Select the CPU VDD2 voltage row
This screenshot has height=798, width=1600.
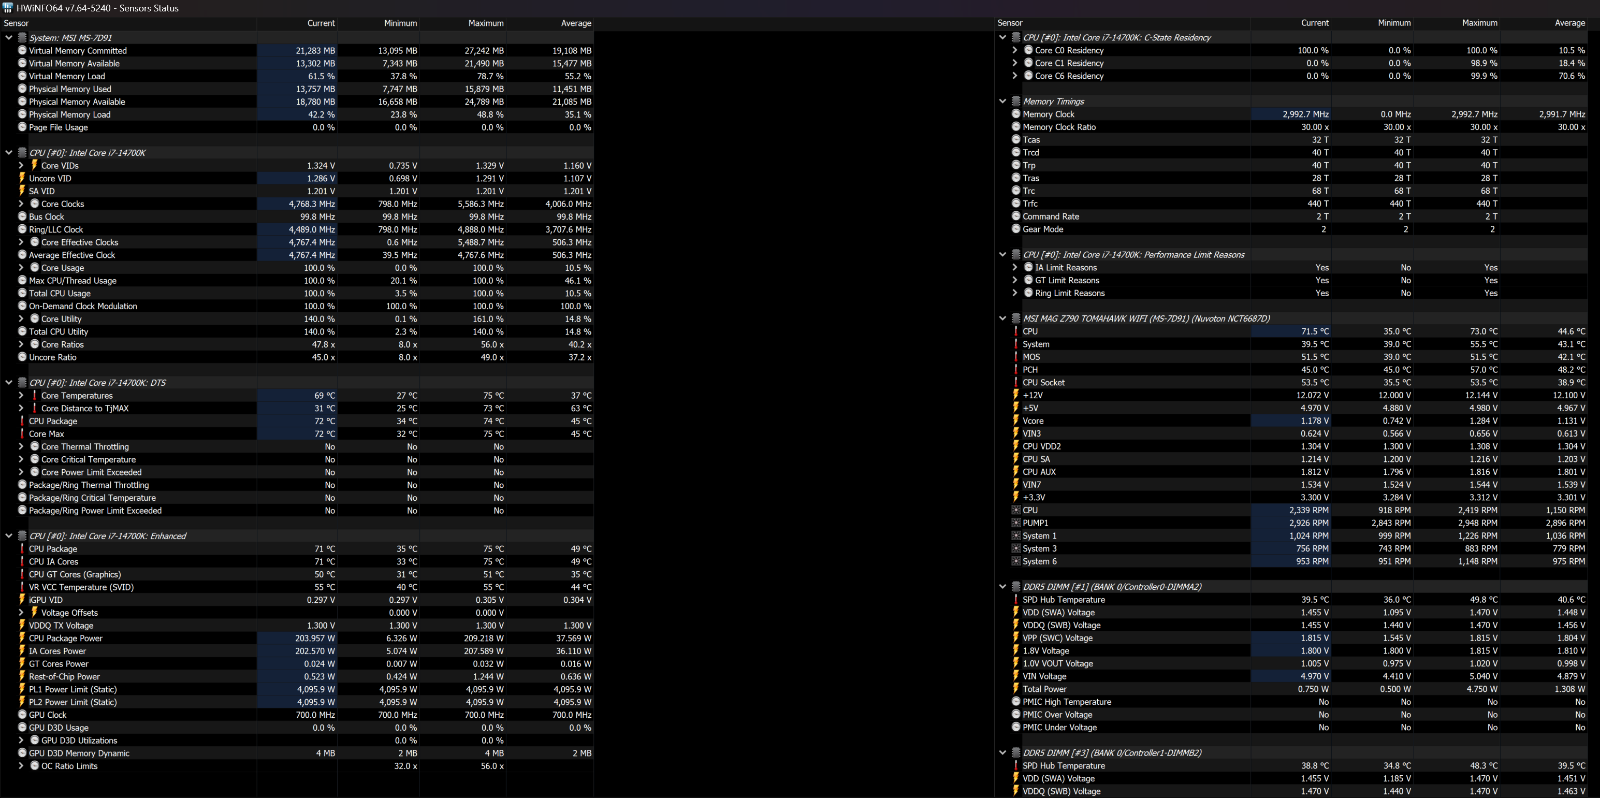(1291, 446)
